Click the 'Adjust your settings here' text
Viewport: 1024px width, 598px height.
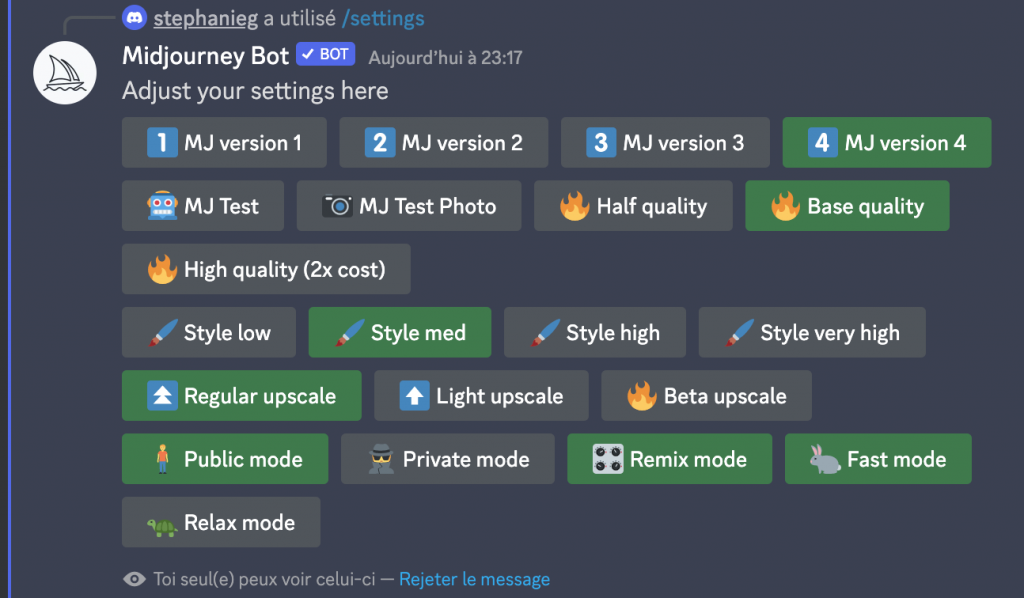(x=255, y=91)
